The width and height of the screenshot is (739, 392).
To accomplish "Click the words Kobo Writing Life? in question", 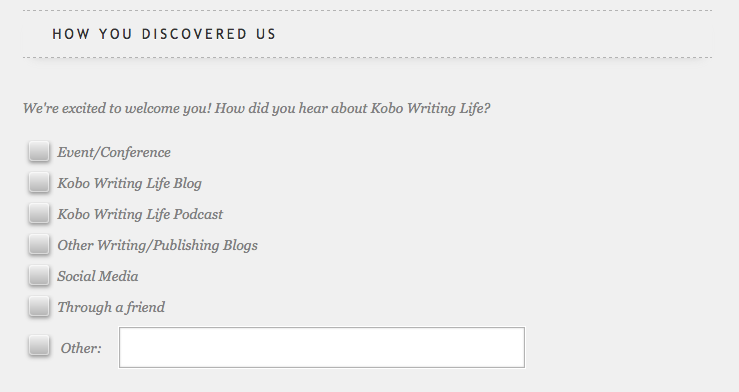I will pyautogui.click(x=430, y=109).
